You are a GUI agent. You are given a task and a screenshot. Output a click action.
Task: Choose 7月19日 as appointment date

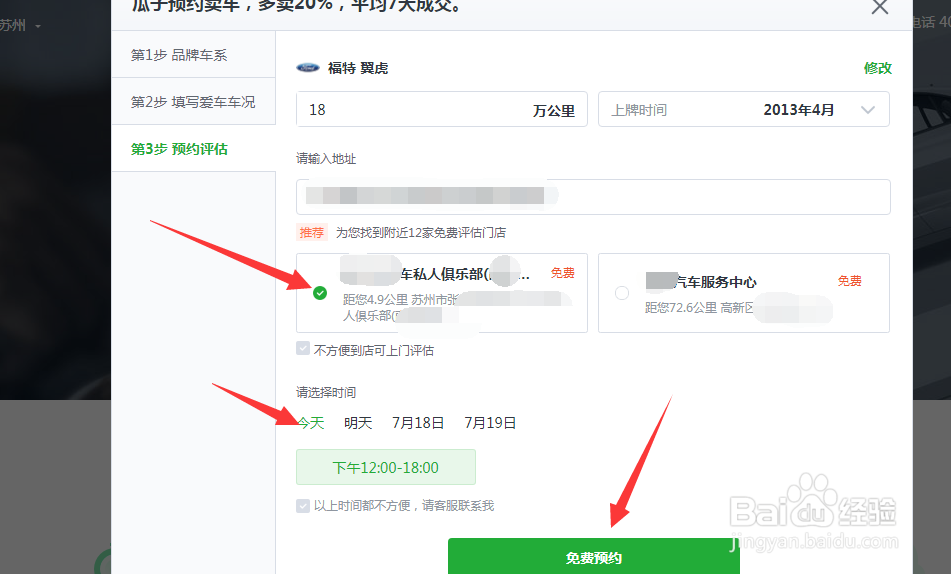pyautogui.click(x=490, y=423)
